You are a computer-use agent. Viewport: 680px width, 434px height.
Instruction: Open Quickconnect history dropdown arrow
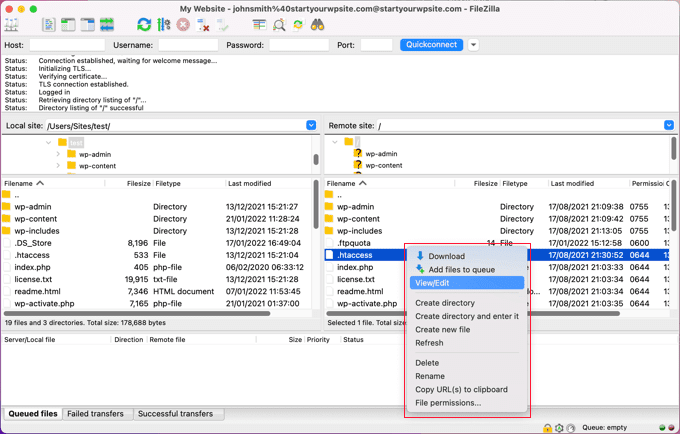(x=474, y=45)
